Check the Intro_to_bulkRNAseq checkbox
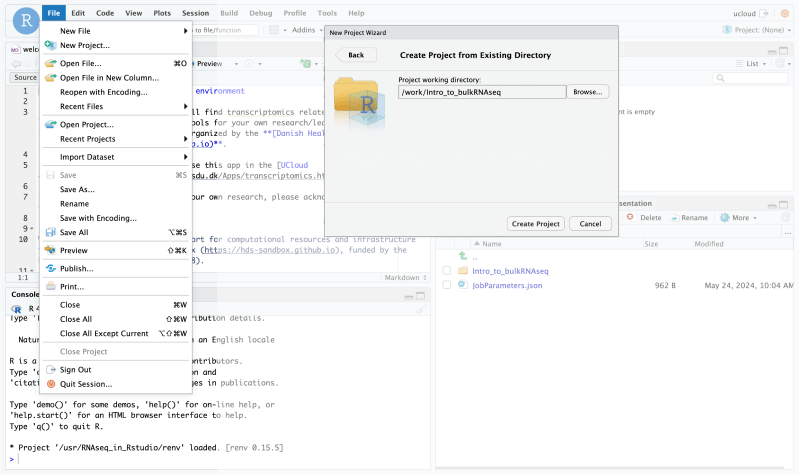The image size is (799, 475). coord(446,271)
